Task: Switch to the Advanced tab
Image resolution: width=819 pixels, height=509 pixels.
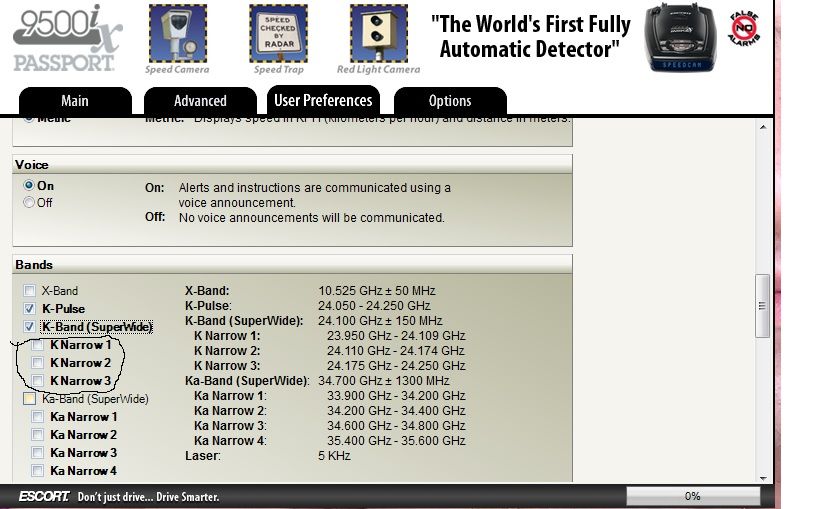Action: click(200, 101)
